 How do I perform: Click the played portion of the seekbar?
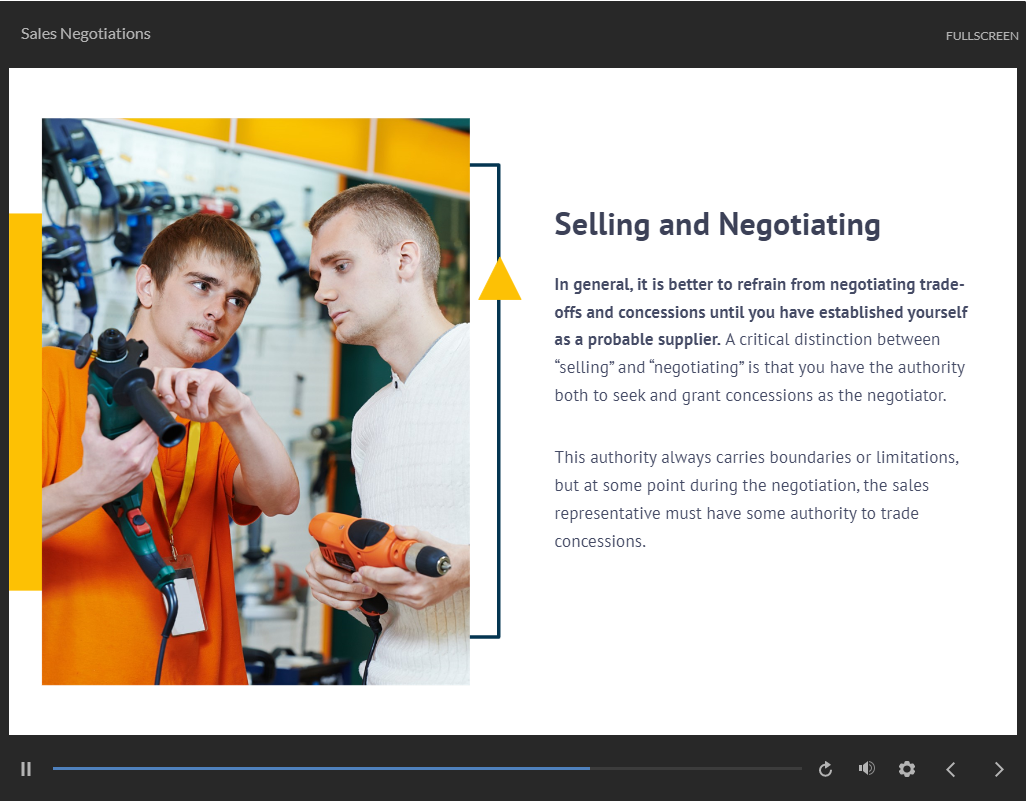coord(320,768)
